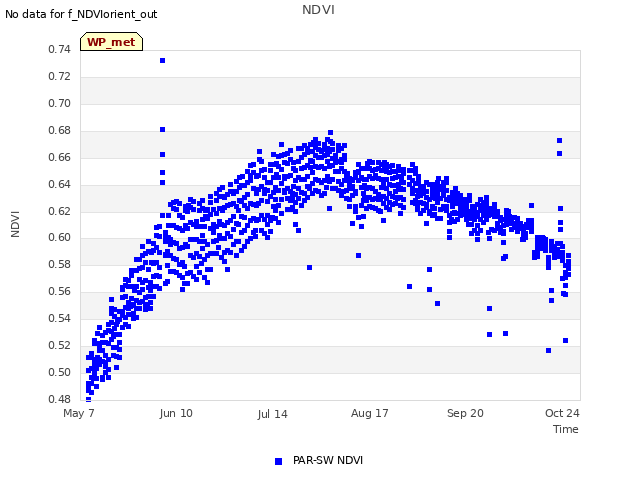Click the Oct 24 x-axis tick label

[x=562, y=413]
